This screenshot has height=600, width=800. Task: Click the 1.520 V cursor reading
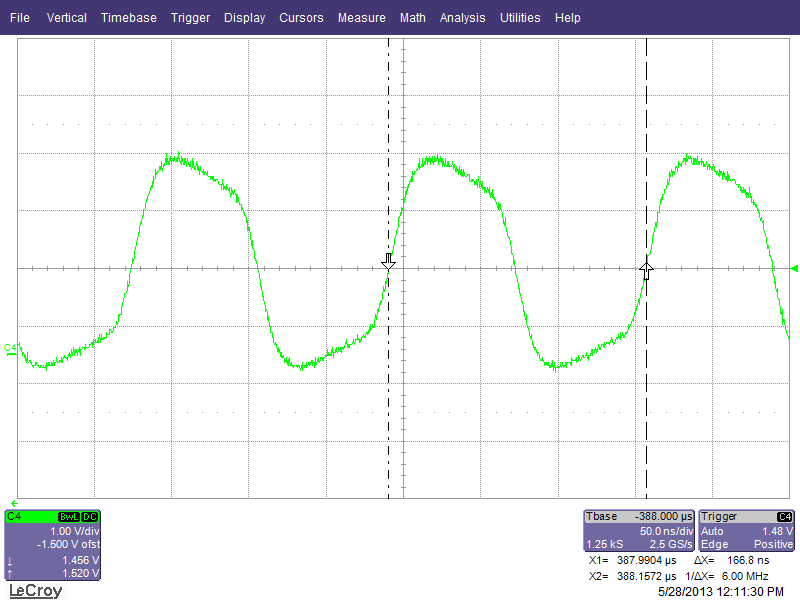point(80,573)
